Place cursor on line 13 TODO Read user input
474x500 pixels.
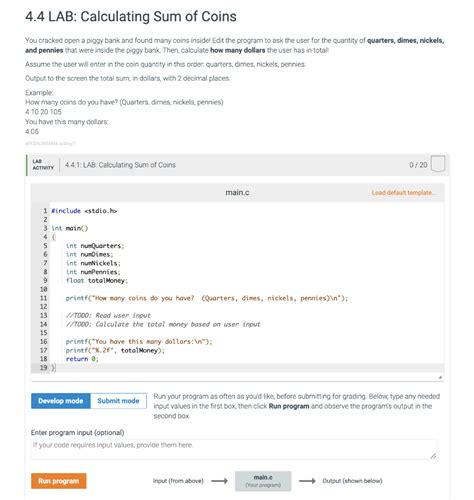108,315
